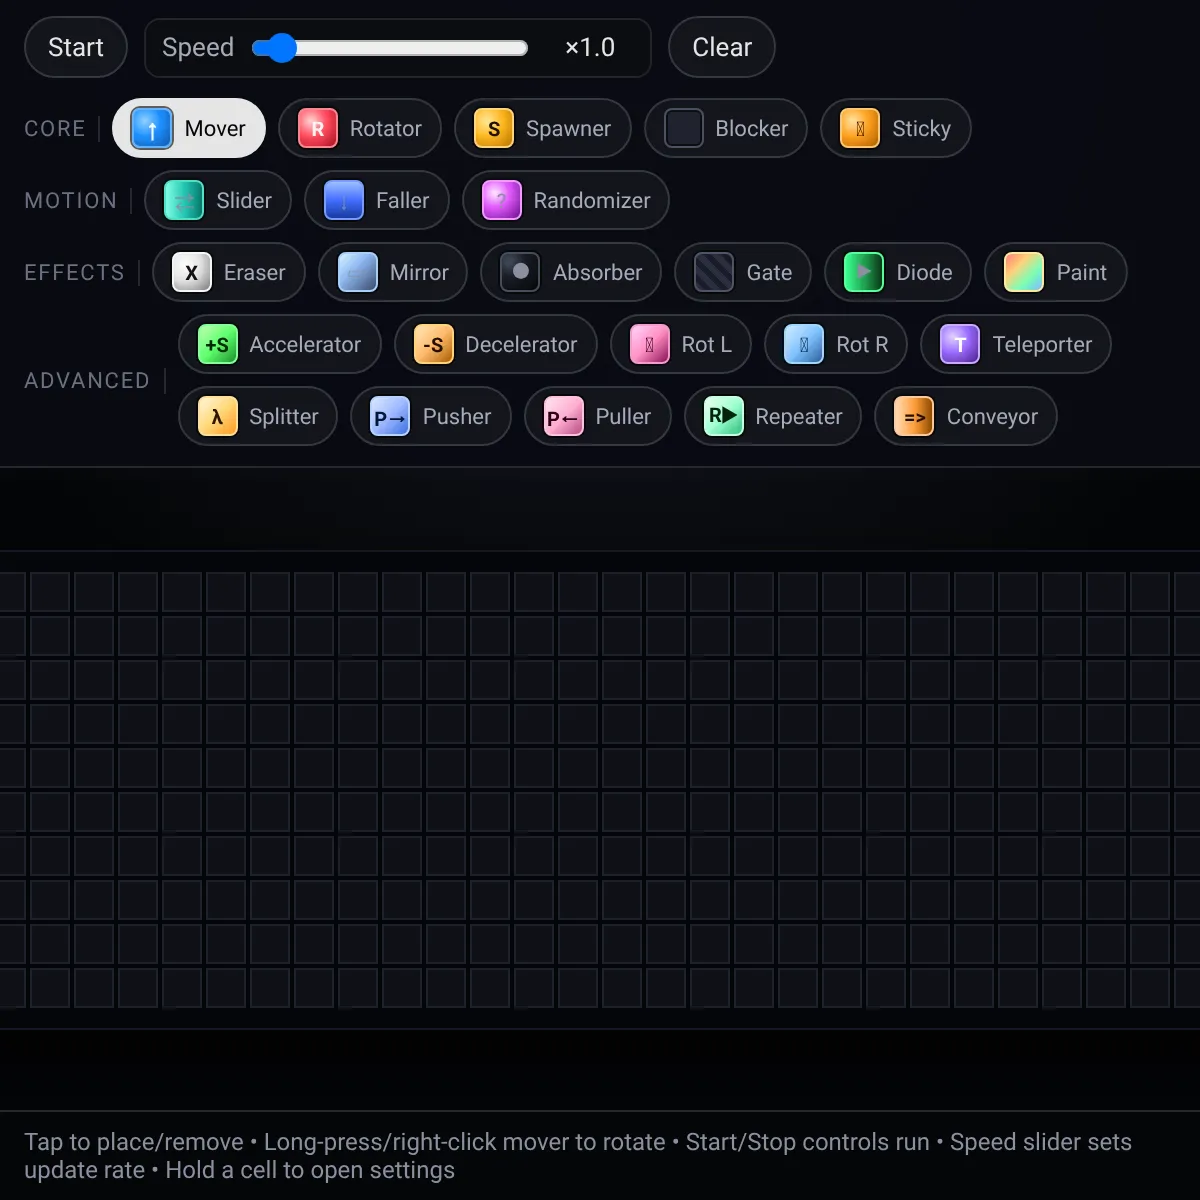Choose the Slider motion cell
Screen dimensions: 1200x1200
[x=218, y=200]
